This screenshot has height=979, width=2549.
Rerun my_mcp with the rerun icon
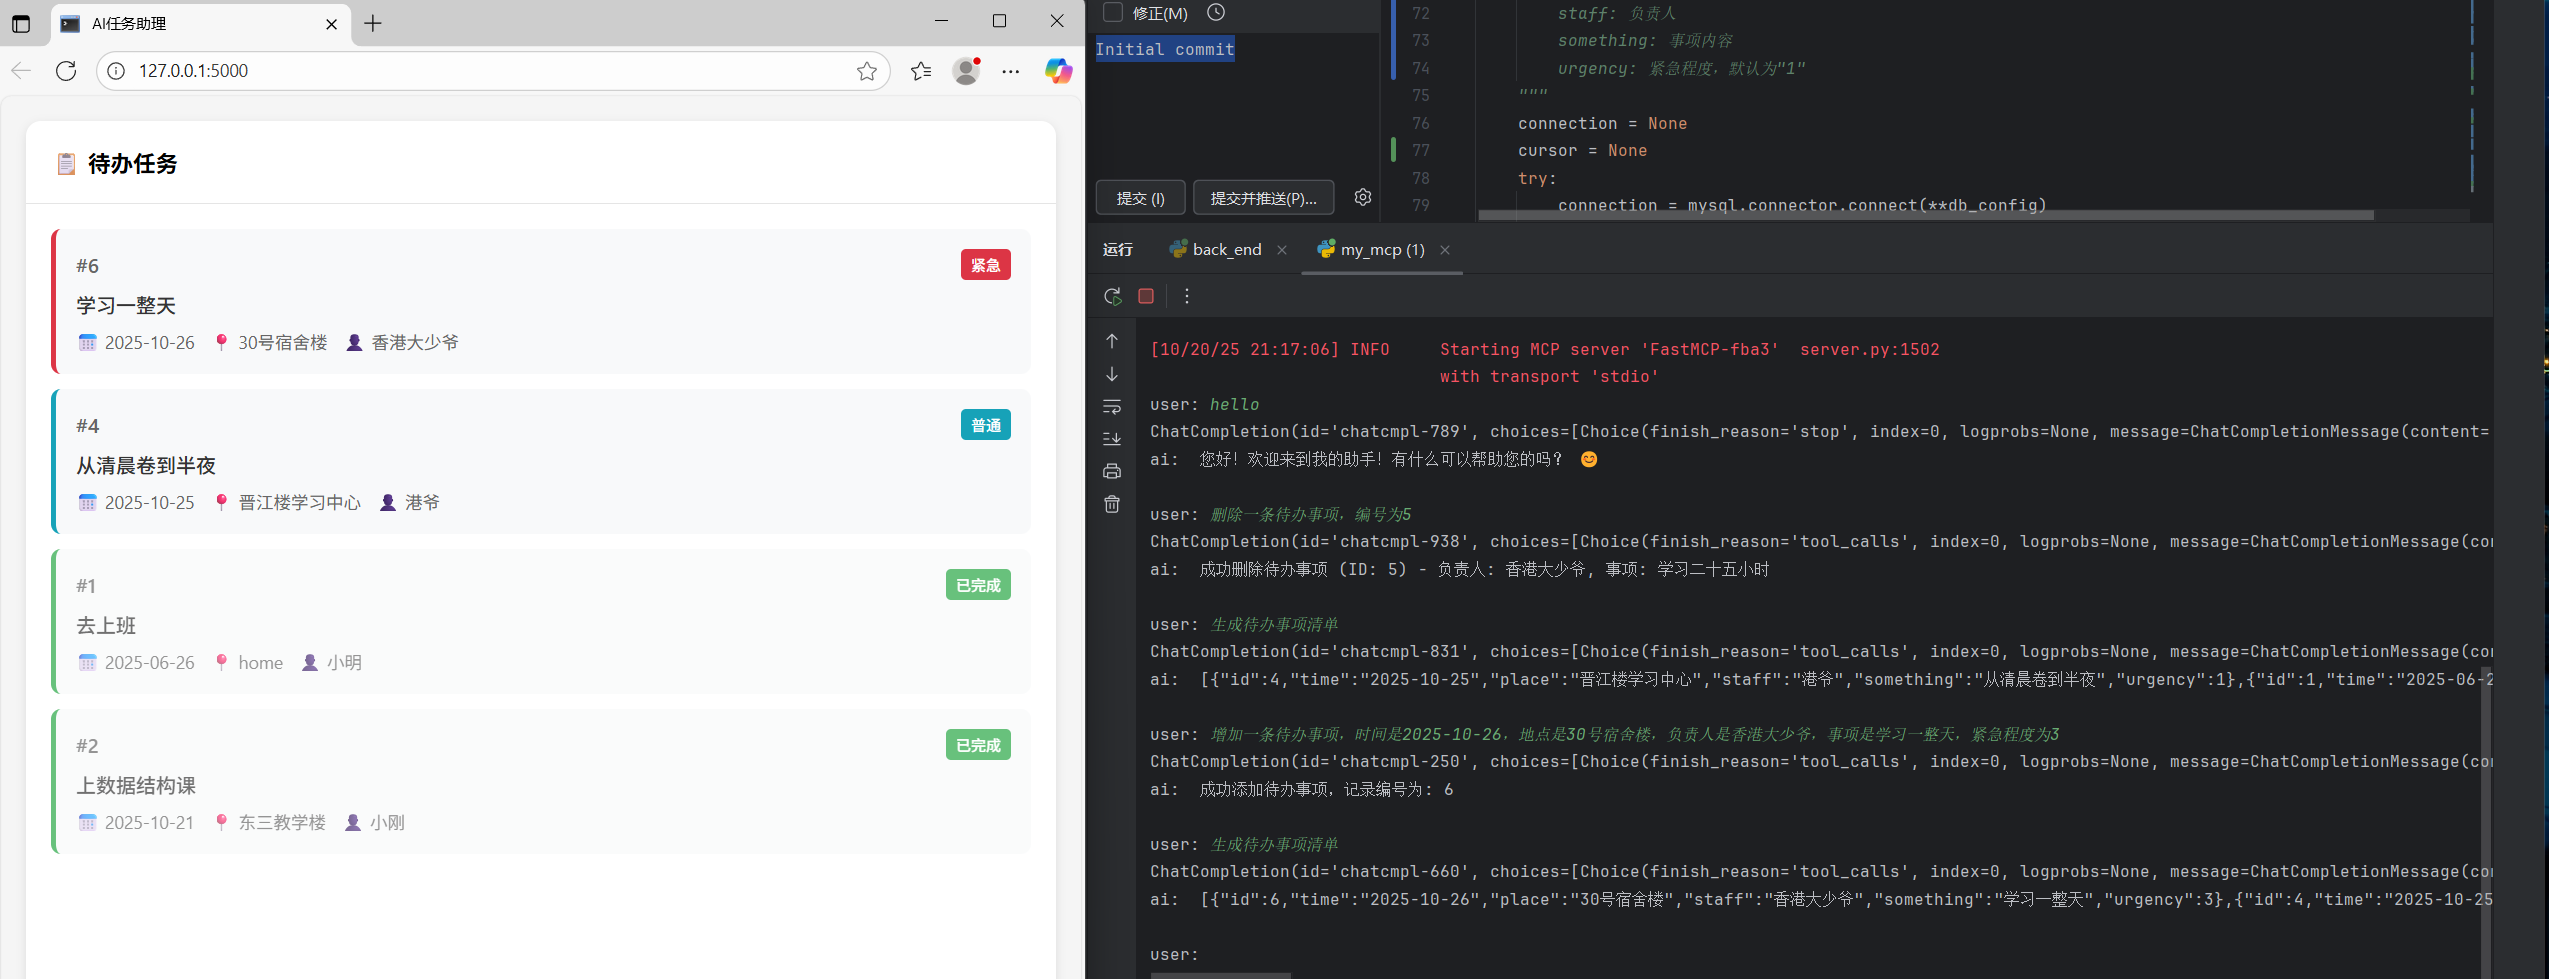click(x=1112, y=296)
